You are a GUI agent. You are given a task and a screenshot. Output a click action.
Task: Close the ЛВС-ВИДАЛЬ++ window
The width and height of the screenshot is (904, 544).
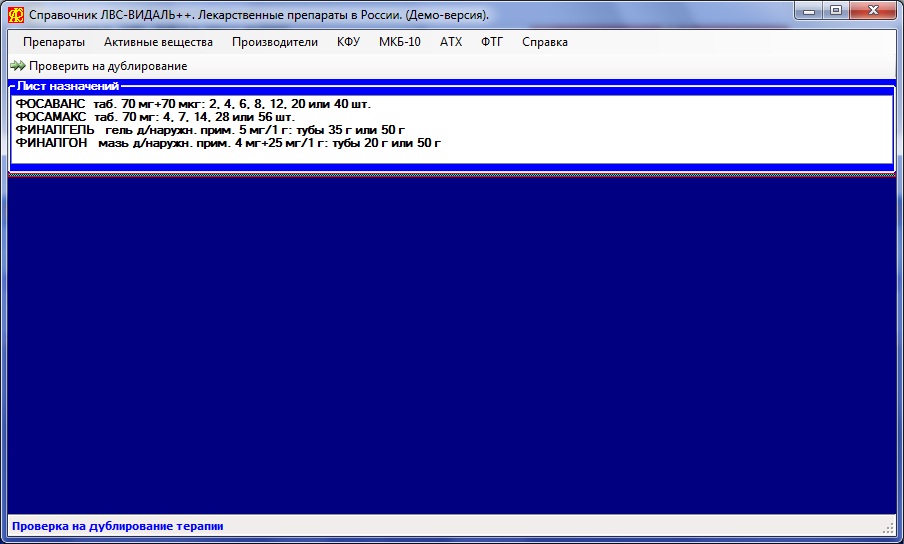(x=874, y=11)
